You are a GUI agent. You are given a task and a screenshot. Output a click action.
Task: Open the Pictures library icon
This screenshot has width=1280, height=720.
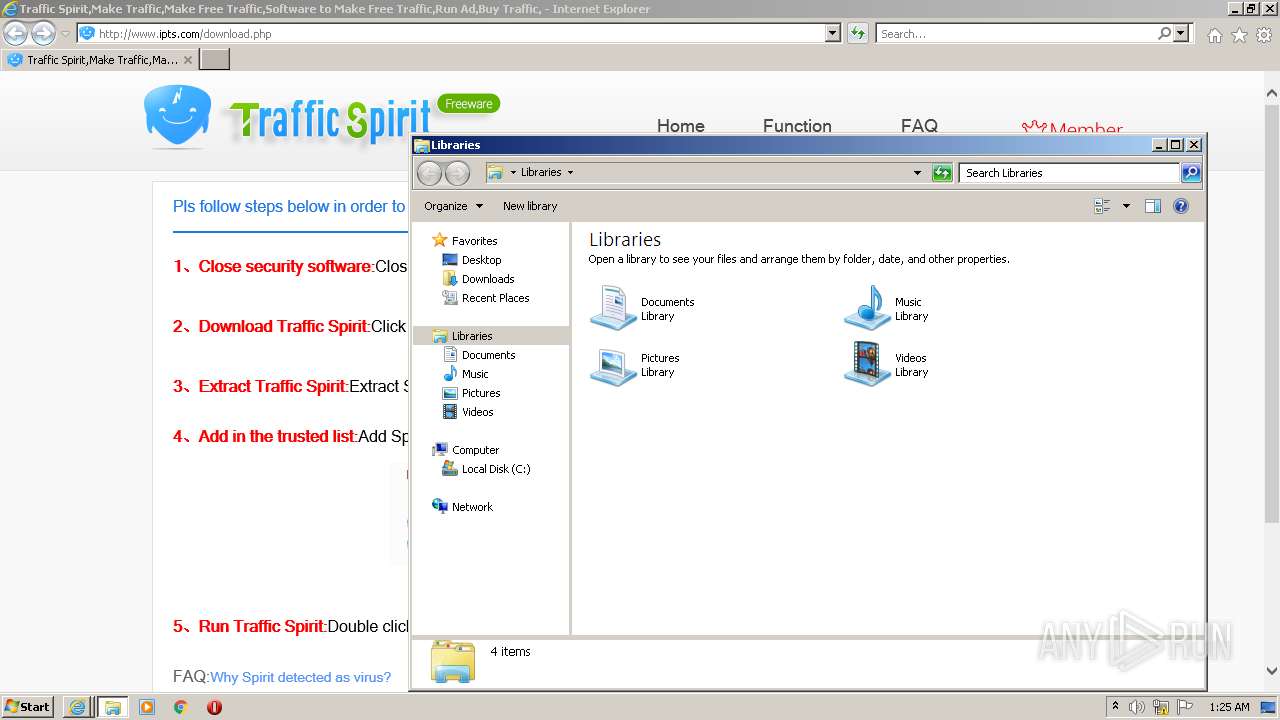(613, 364)
